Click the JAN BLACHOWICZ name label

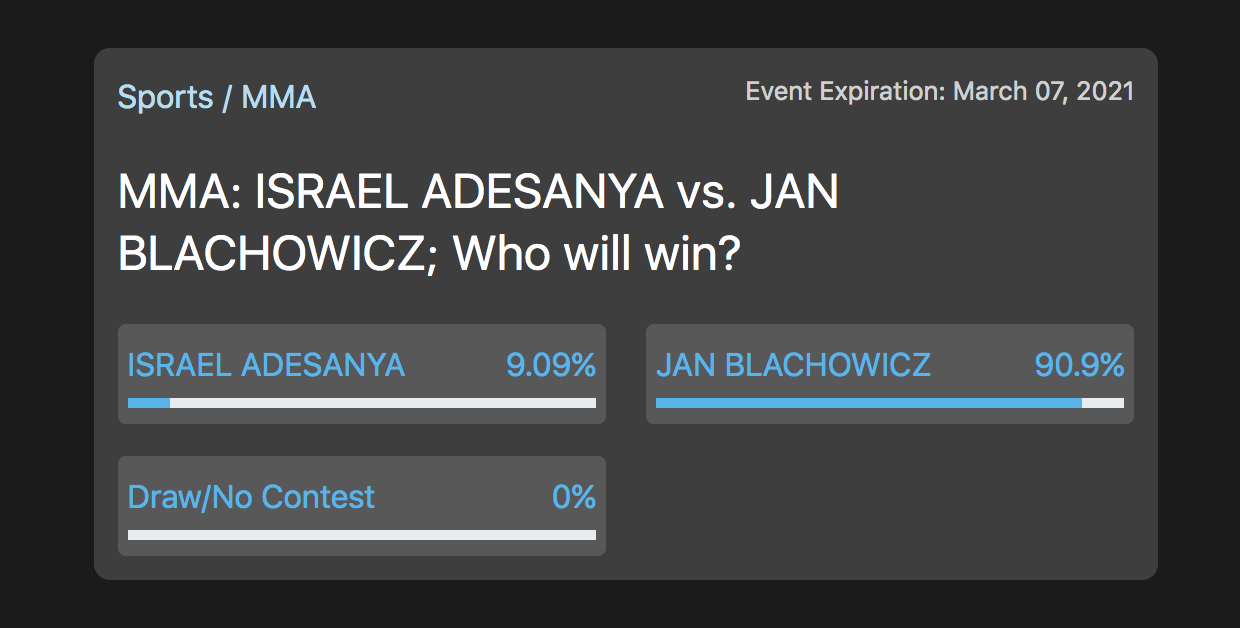tap(793, 365)
